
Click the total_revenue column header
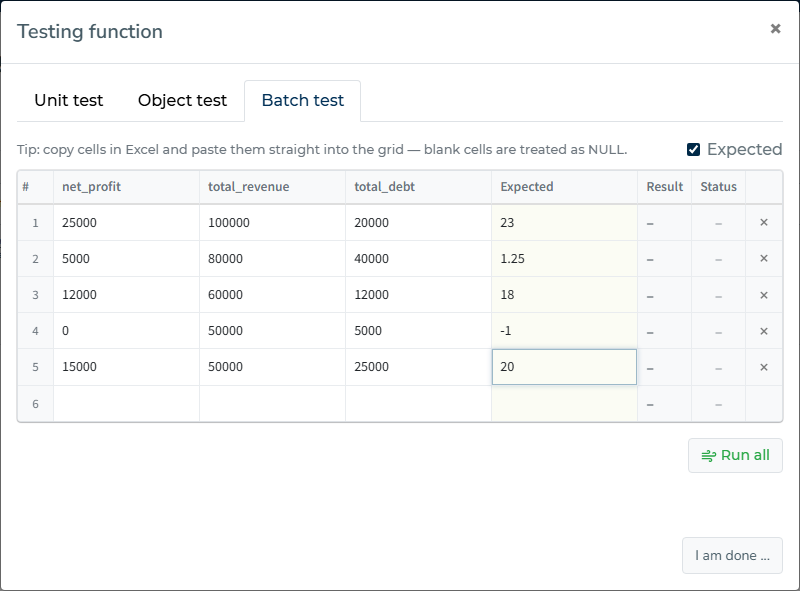(x=272, y=187)
